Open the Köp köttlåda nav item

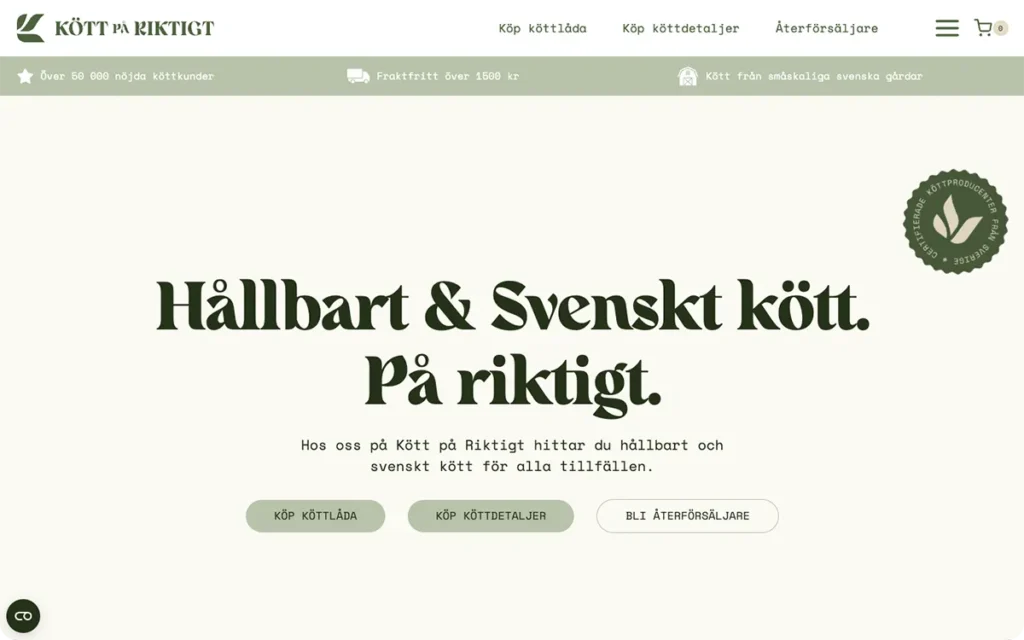543,28
